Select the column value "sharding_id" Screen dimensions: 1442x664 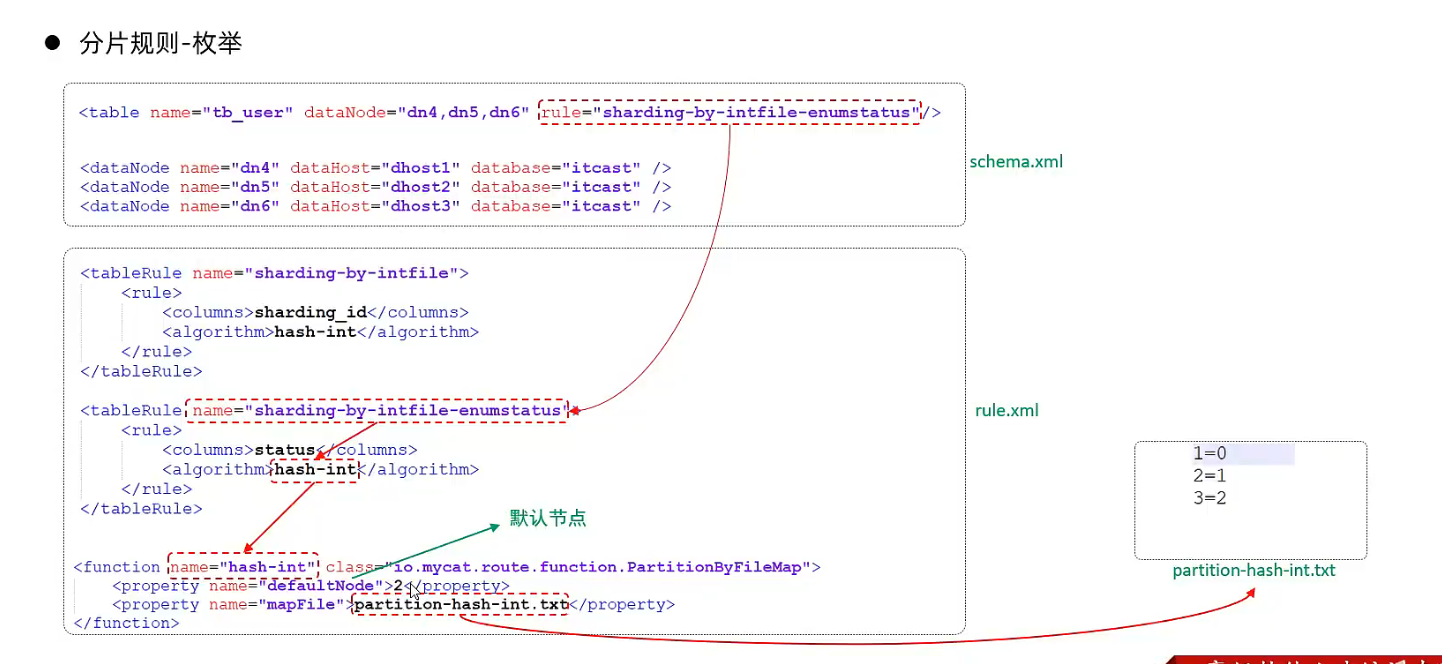tap(311, 312)
